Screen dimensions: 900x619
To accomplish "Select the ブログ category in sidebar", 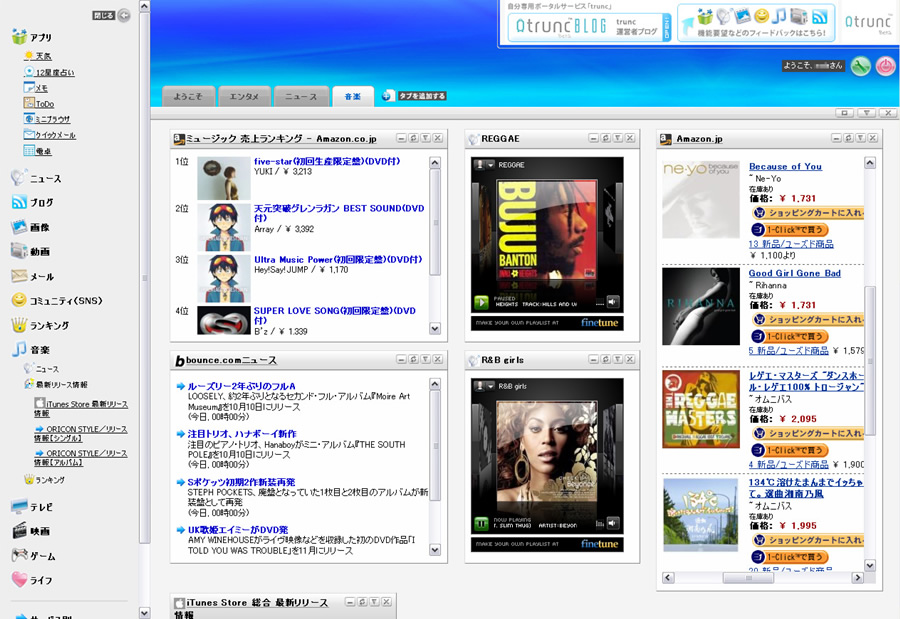I will pyautogui.click(x=33, y=202).
